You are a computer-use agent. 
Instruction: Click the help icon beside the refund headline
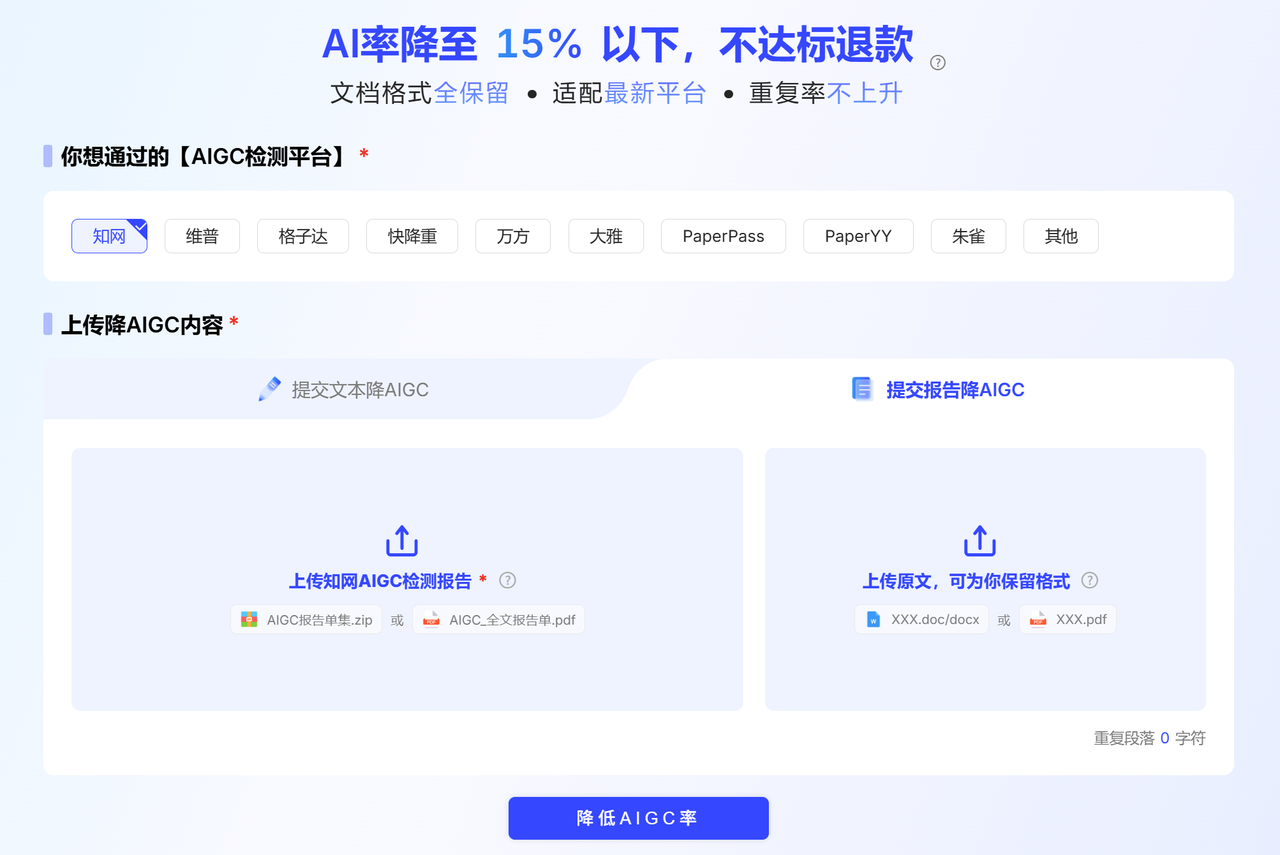937,63
